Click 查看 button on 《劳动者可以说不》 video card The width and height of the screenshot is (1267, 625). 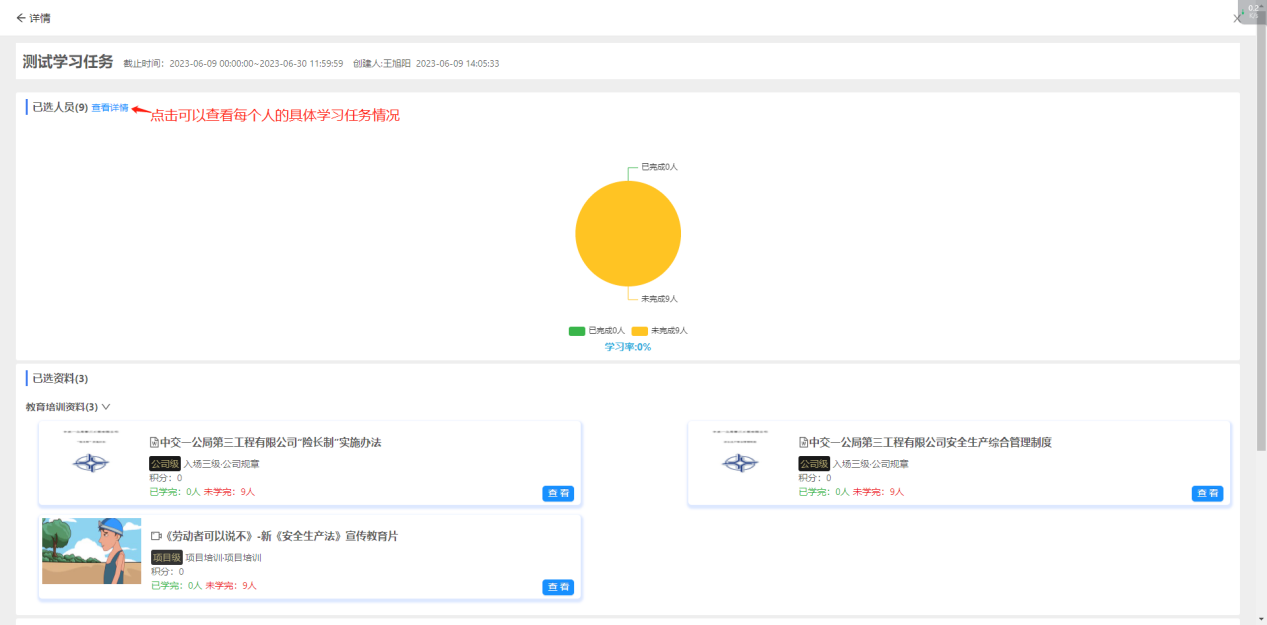(x=558, y=587)
